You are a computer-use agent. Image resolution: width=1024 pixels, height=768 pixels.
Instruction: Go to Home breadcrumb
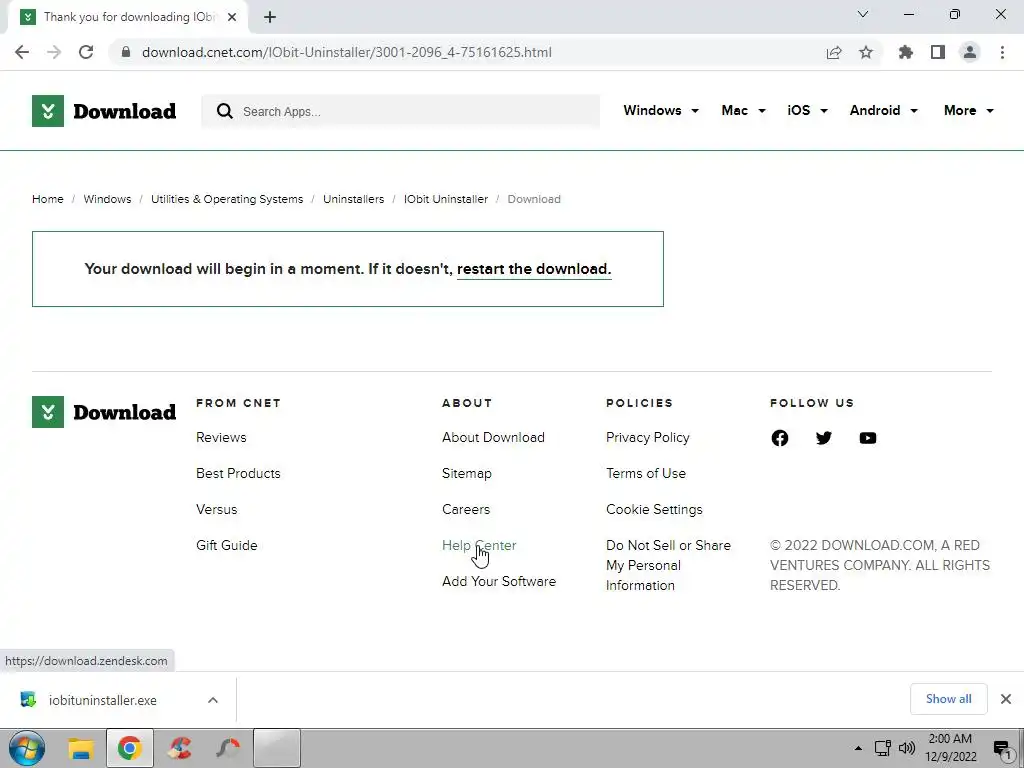click(48, 199)
